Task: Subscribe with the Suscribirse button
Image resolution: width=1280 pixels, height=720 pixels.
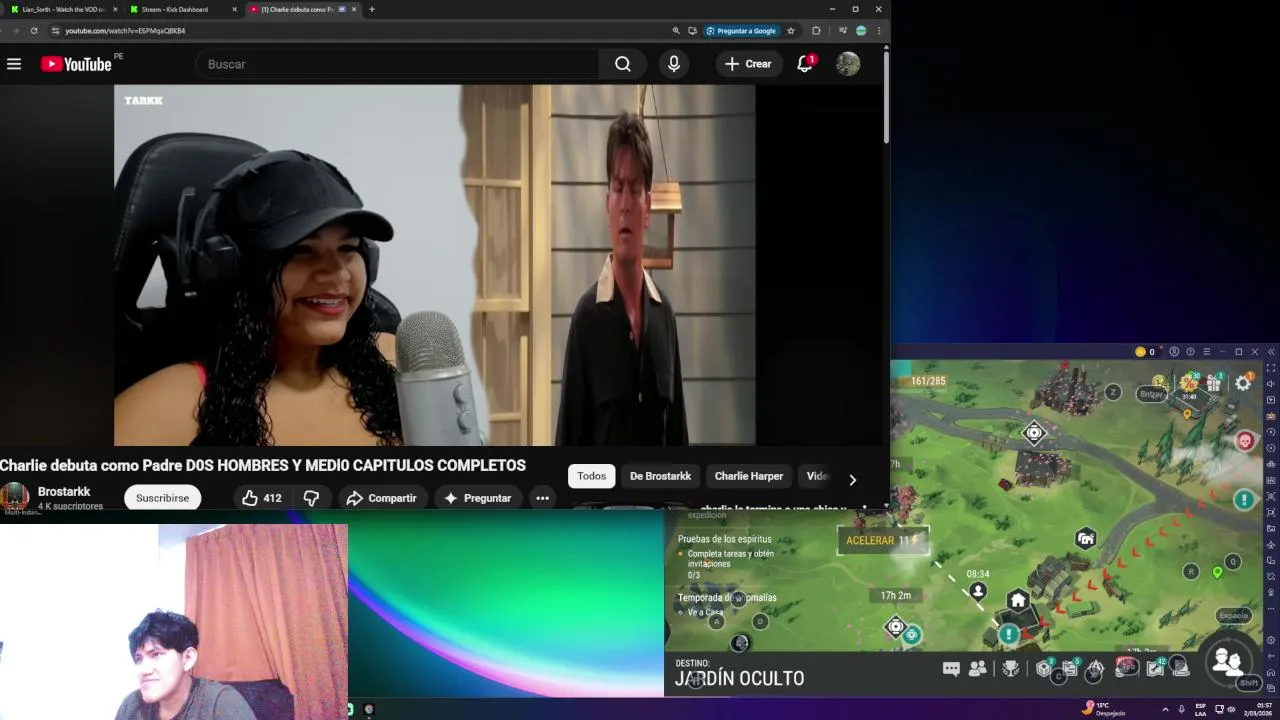Action: [162, 498]
